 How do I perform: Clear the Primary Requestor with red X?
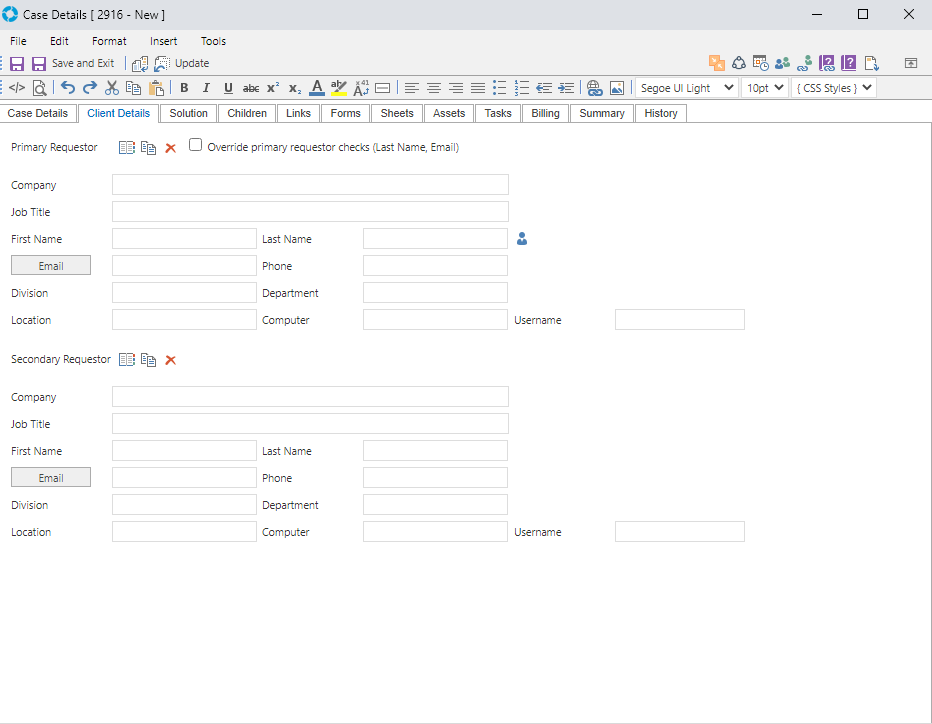(x=170, y=148)
